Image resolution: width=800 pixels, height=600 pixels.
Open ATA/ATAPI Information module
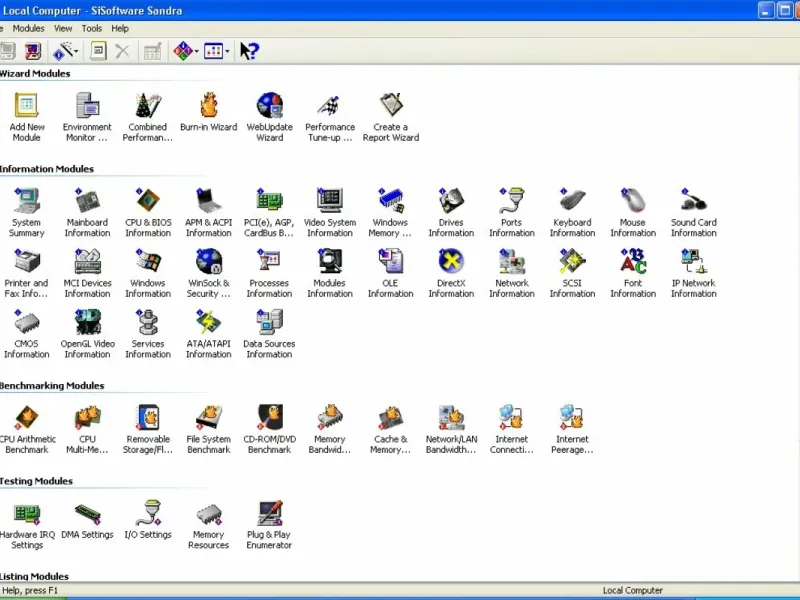(209, 334)
